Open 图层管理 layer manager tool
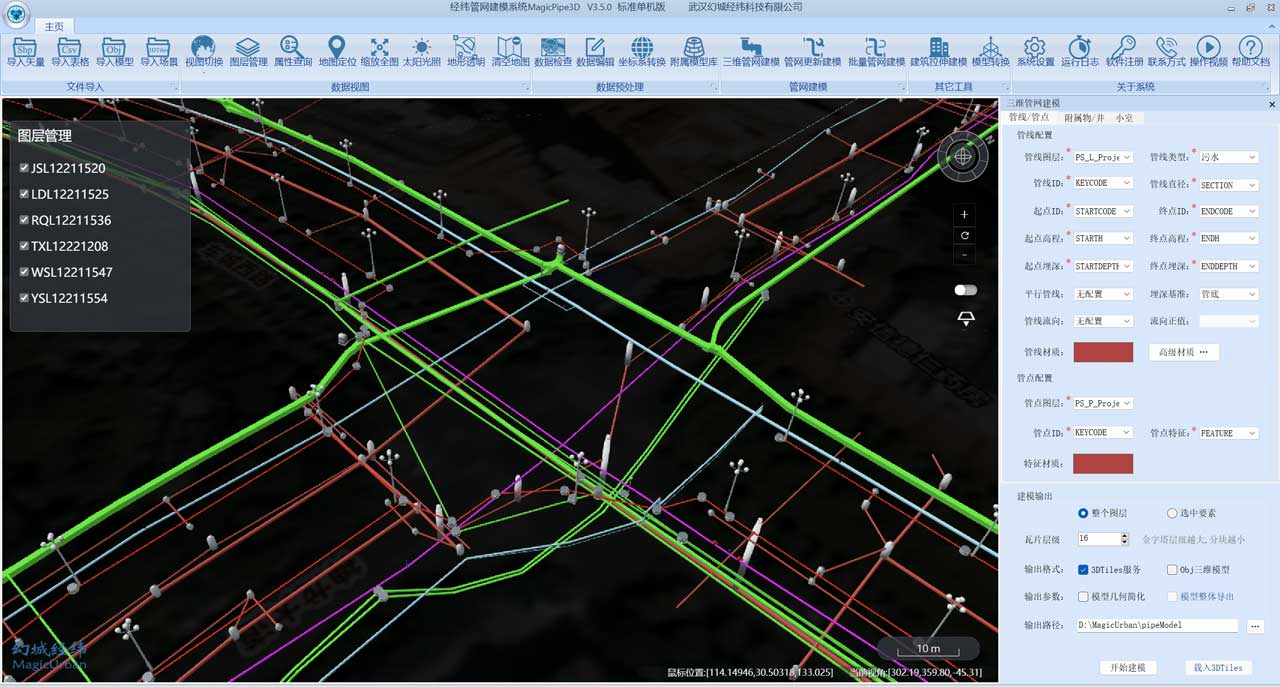Image resolution: width=1280 pixels, height=687 pixels. click(x=248, y=52)
